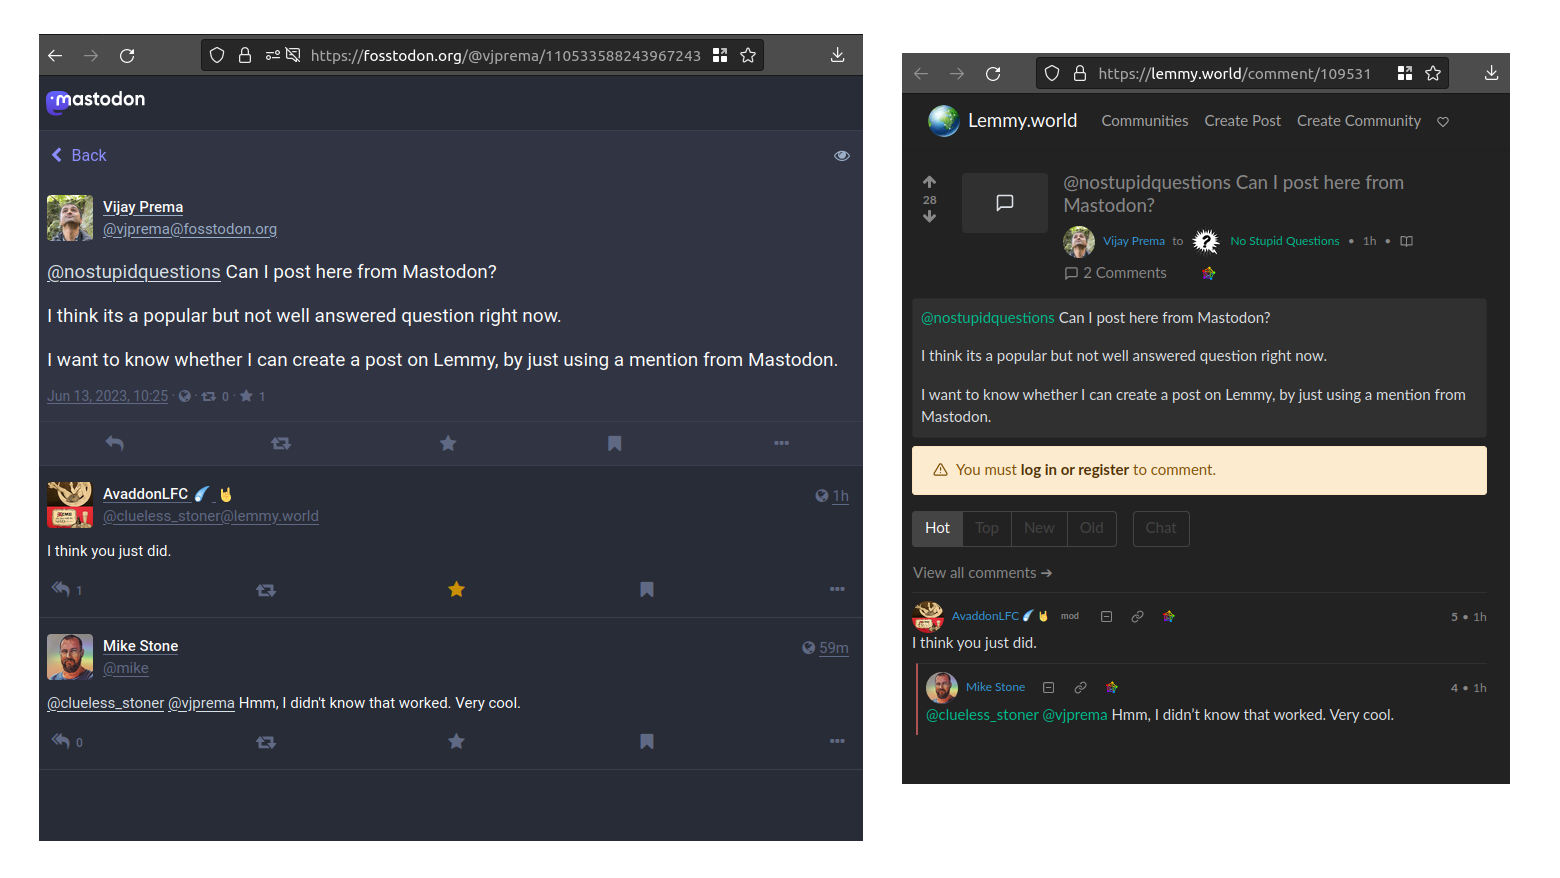1560x878 pixels.
Task: Open Create Community in the Lemmy navbar
Action: (1359, 121)
